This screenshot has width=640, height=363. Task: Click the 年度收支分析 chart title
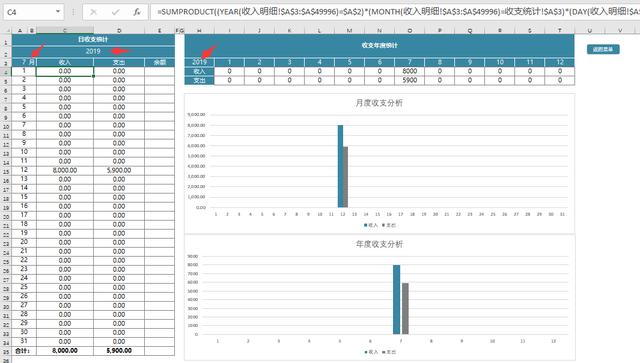pyautogui.click(x=379, y=244)
